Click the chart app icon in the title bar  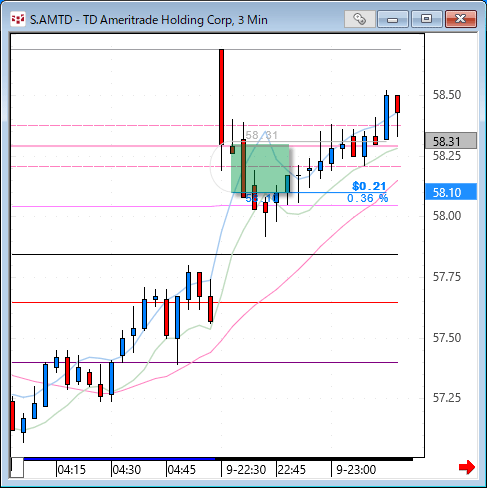pyautogui.click(x=18, y=19)
